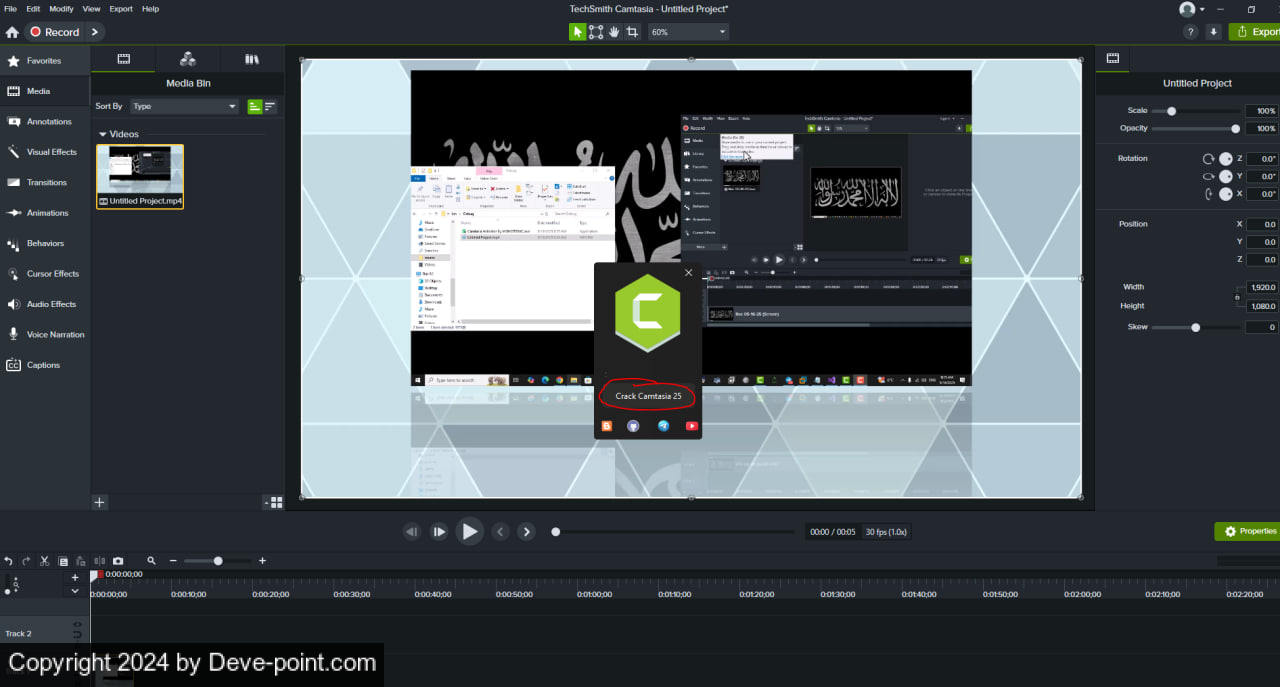The image size is (1280, 687).
Task: Open the user account dropdown
Action: pyautogui.click(x=1191, y=9)
